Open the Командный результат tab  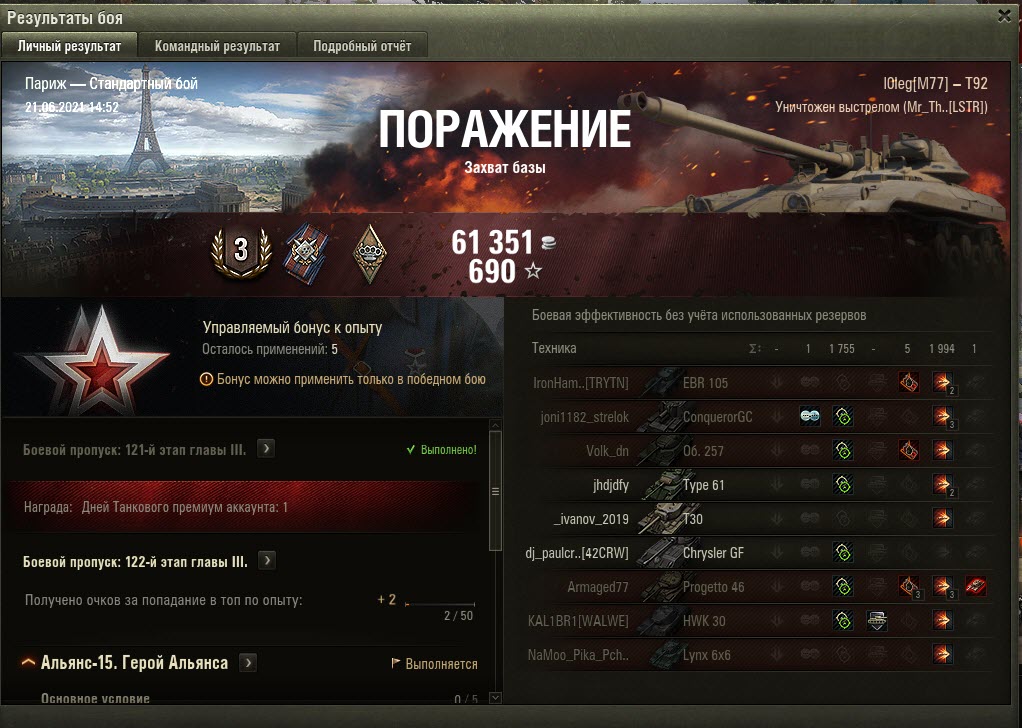point(217,46)
